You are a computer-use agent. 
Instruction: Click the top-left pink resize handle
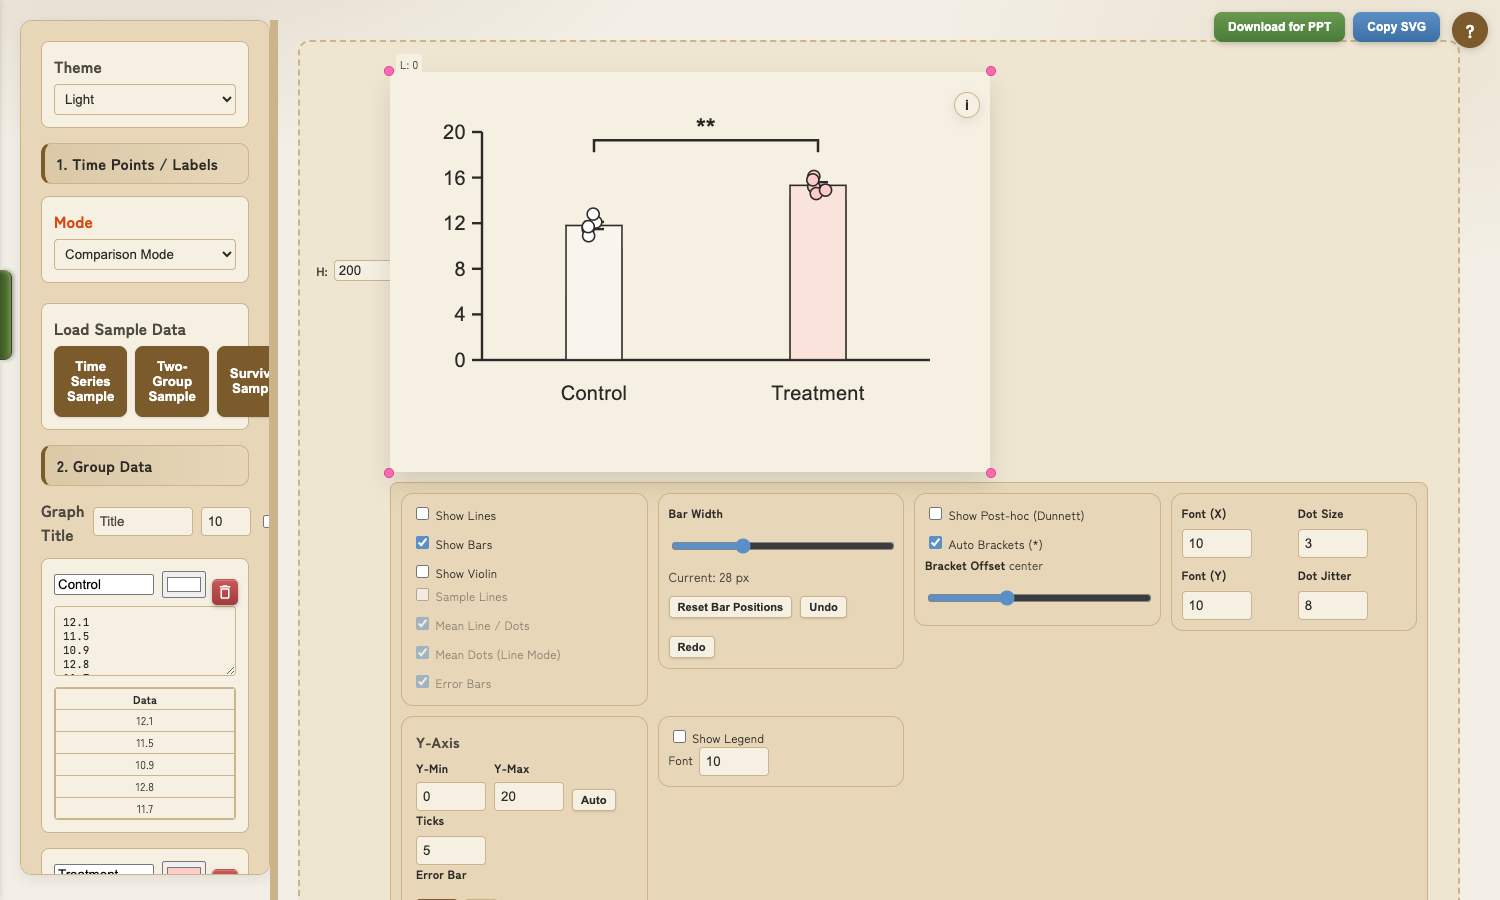click(x=389, y=71)
